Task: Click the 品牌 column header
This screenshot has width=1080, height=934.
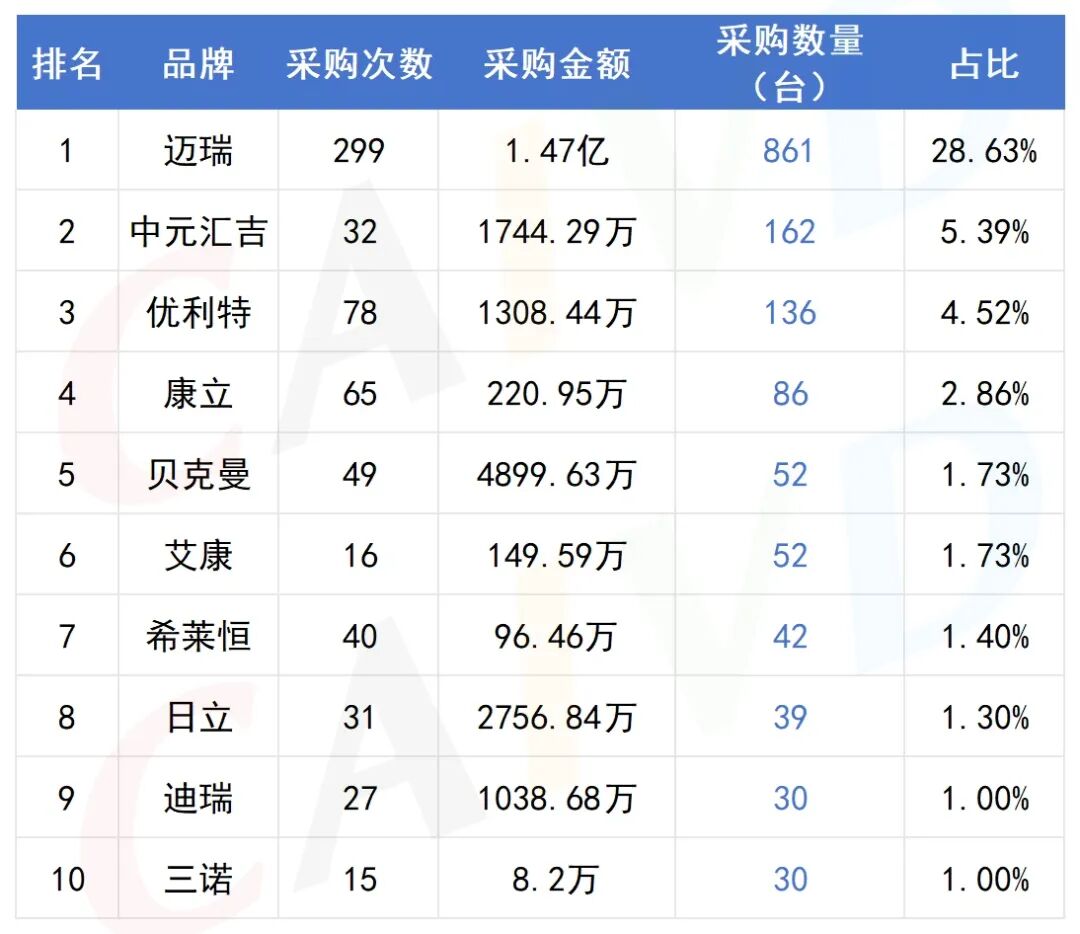Action: tap(198, 64)
